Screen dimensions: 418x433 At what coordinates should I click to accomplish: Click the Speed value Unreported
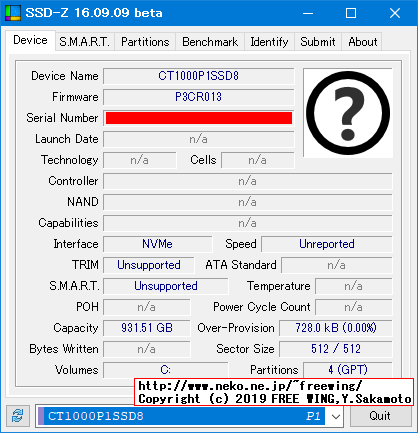[x=327, y=244]
